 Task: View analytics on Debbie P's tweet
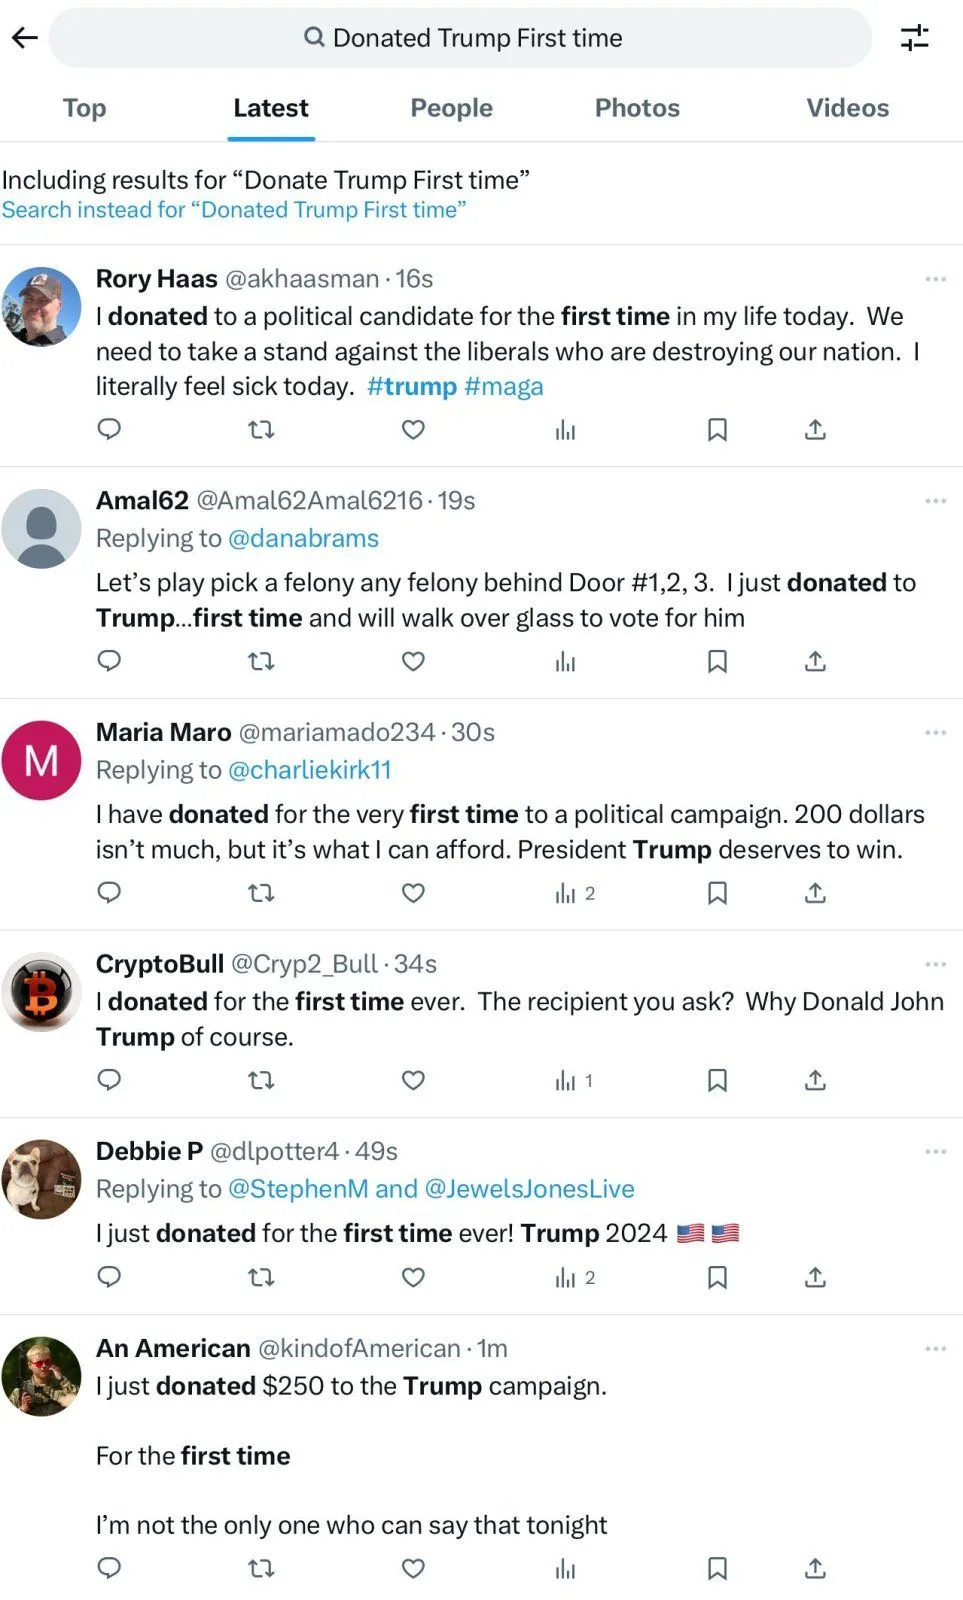[x=566, y=1277]
